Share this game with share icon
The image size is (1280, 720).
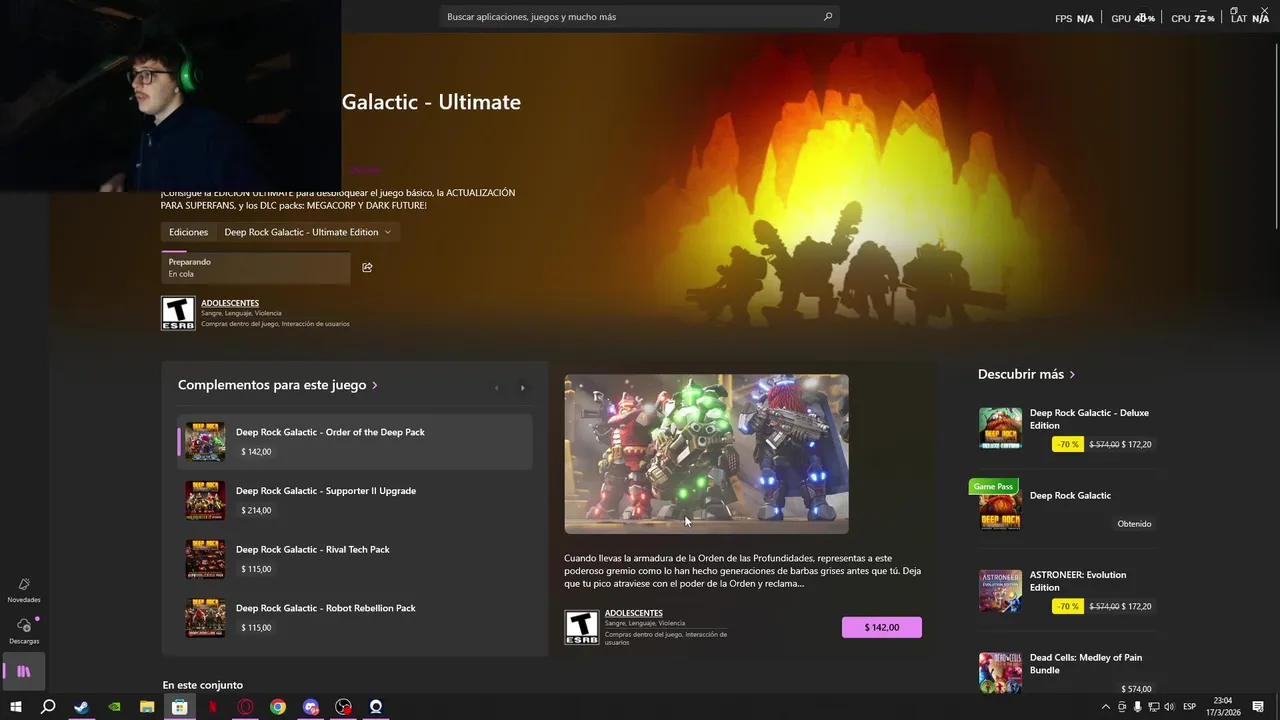pyautogui.click(x=367, y=267)
